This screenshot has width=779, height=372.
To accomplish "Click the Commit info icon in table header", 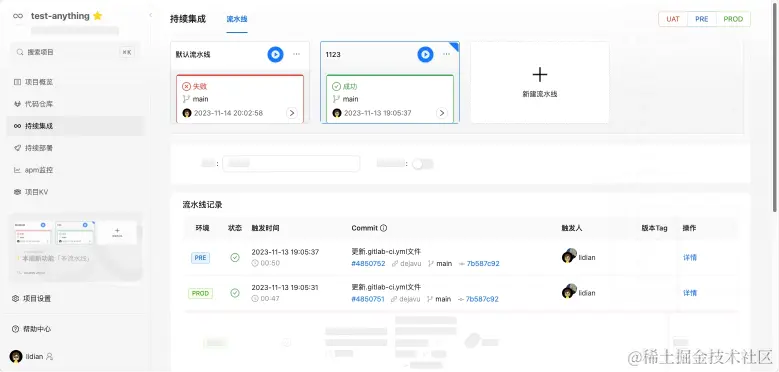I will pyautogui.click(x=383, y=228).
